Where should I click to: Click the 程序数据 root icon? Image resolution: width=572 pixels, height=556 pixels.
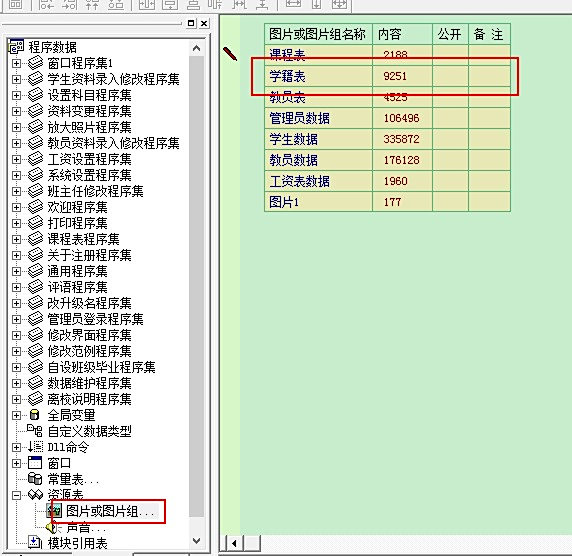click(16, 47)
